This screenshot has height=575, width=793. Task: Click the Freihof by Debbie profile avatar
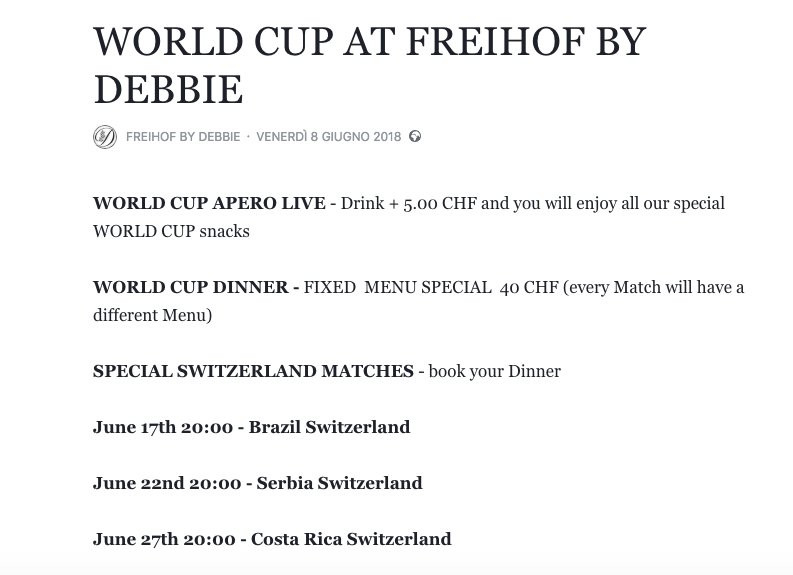point(105,137)
